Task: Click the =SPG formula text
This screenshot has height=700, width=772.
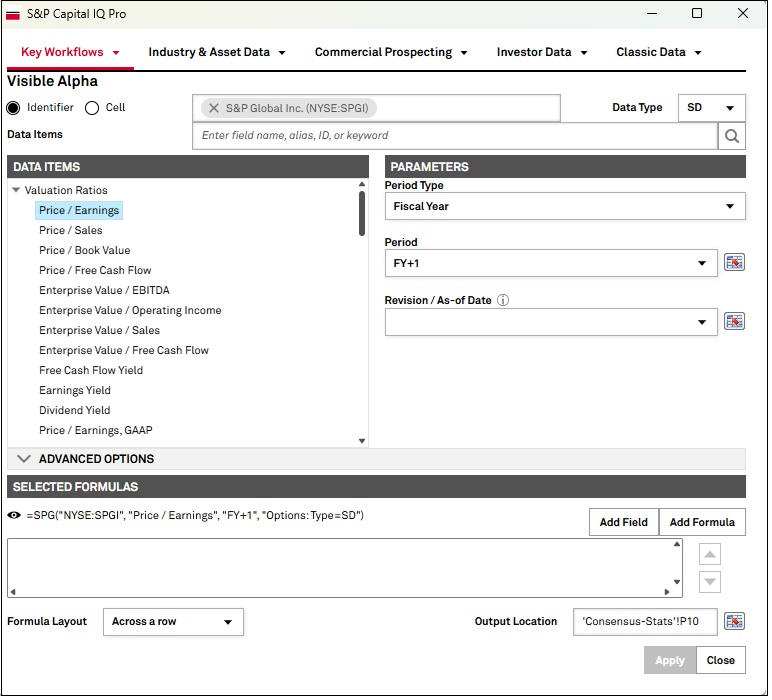Action: pyautogui.click(x=196, y=517)
